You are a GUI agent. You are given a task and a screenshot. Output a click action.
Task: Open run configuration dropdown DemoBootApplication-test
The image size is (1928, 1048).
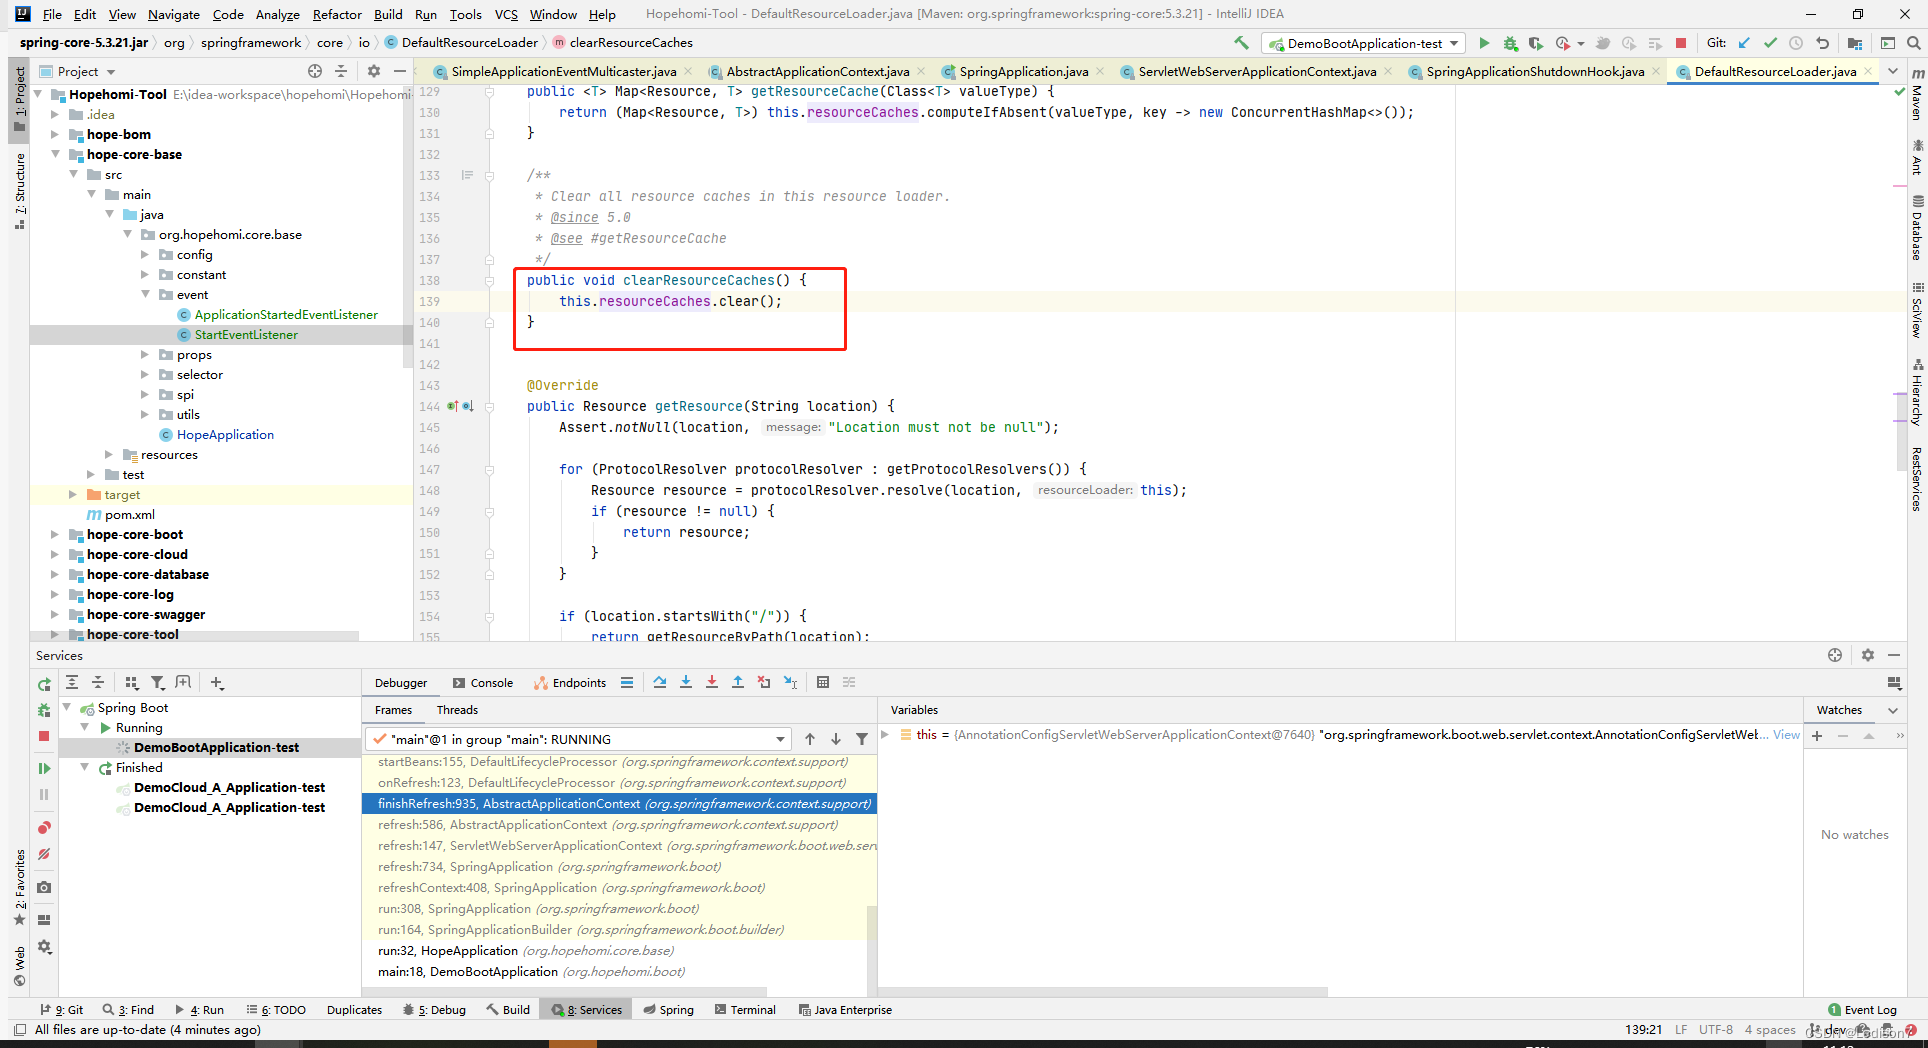pyautogui.click(x=1364, y=43)
